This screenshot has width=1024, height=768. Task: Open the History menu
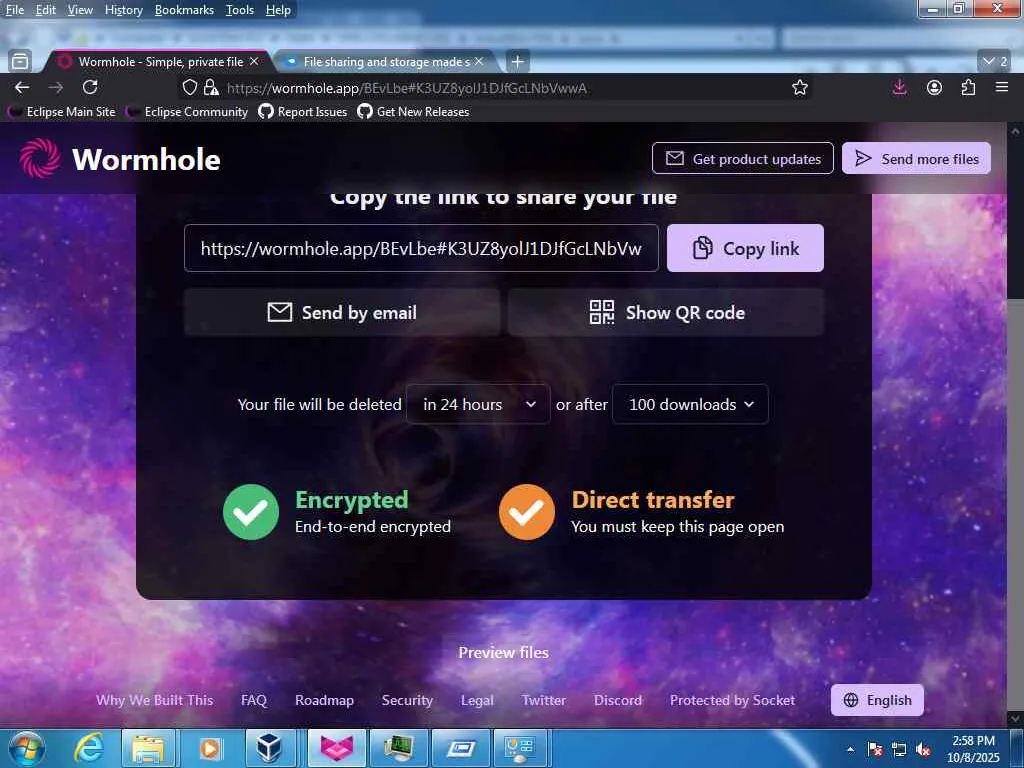(123, 10)
